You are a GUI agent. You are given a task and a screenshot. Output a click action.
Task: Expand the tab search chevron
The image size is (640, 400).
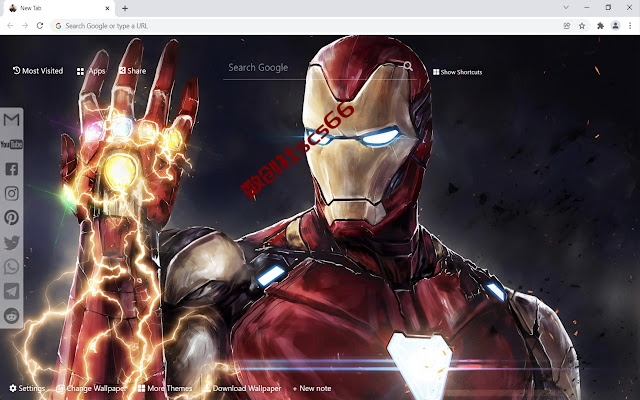coord(566,8)
